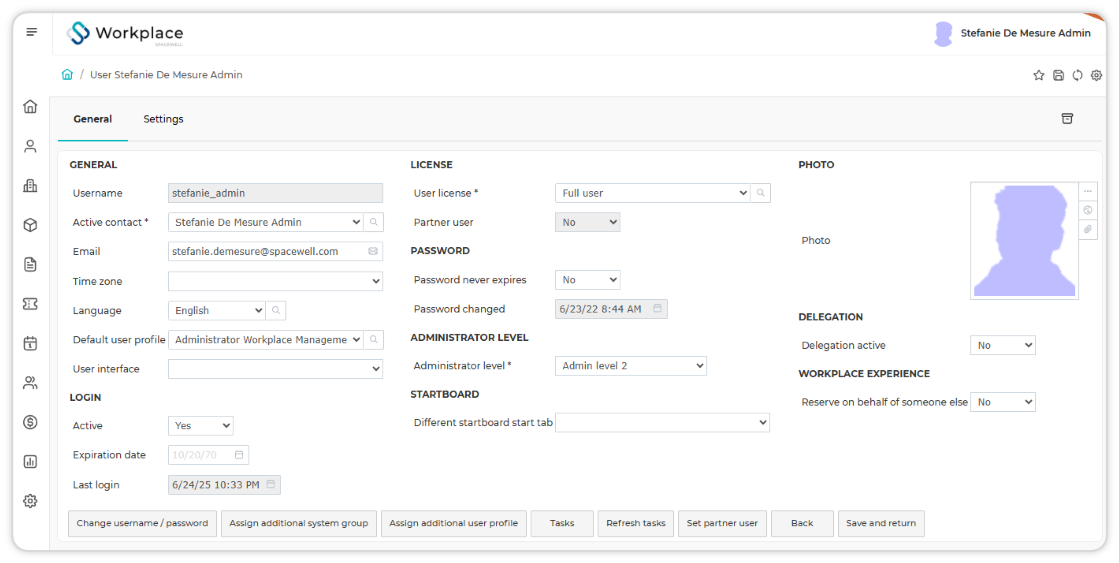Click the envelope icon in Email field

pyautogui.click(x=373, y=251)
